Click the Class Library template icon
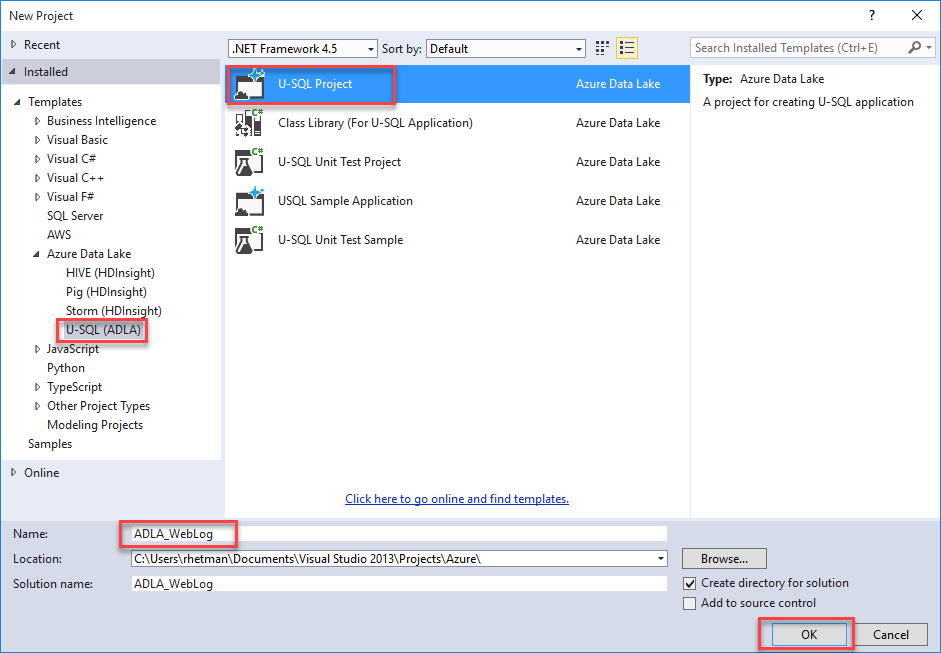The image size is (941, 653). 248,123
